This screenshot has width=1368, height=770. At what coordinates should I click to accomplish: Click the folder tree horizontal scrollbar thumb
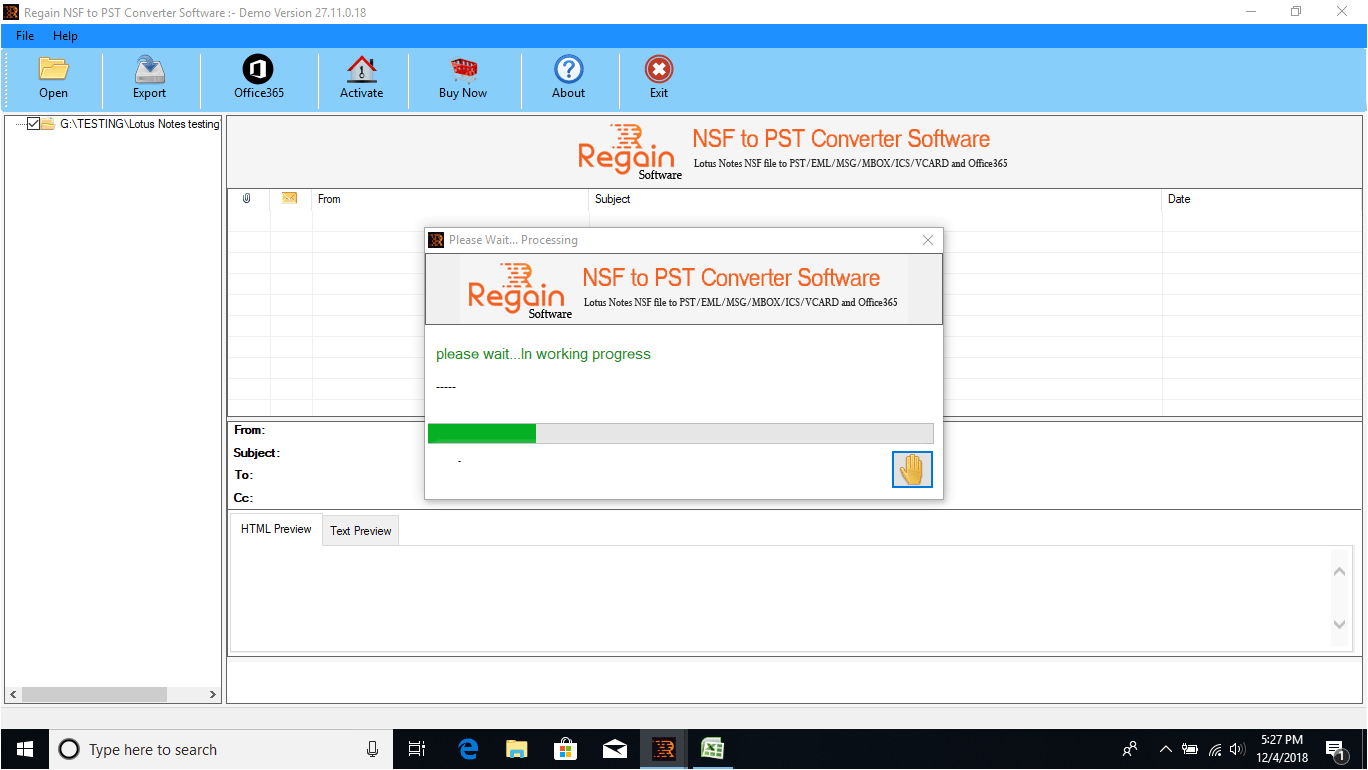click(x=94, y=694)
